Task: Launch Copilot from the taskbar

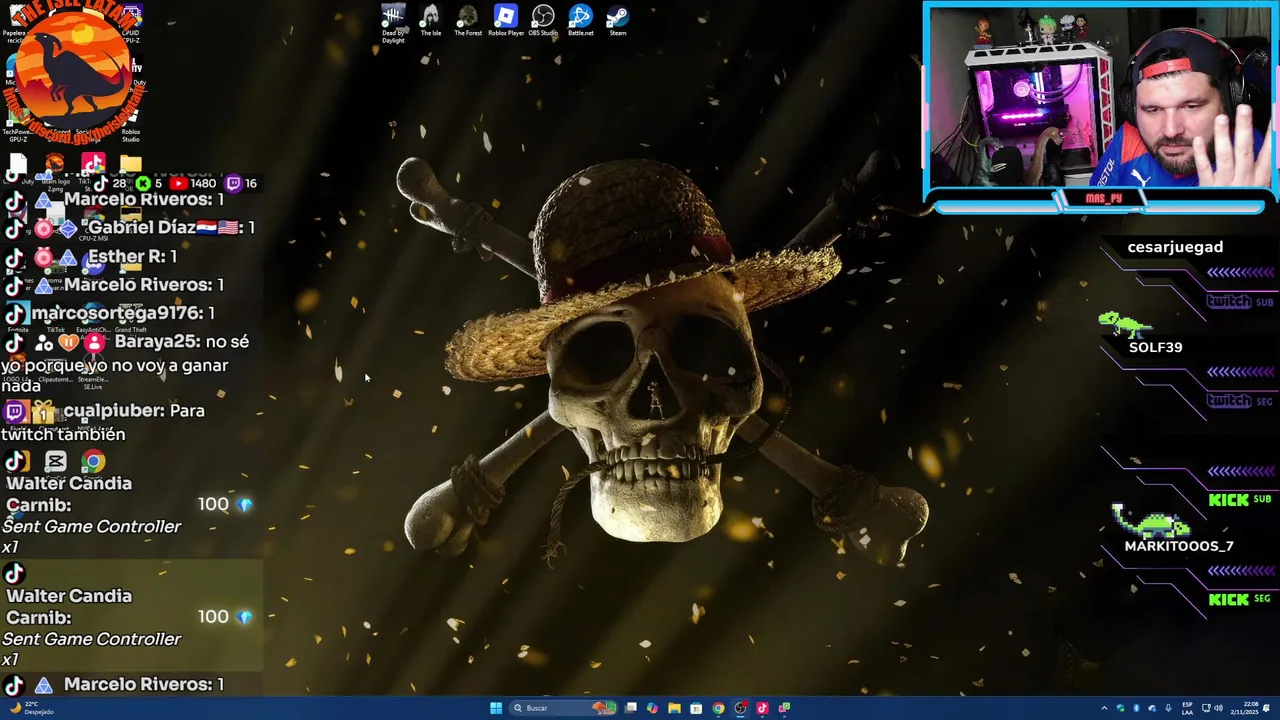Action: (652, 708)
